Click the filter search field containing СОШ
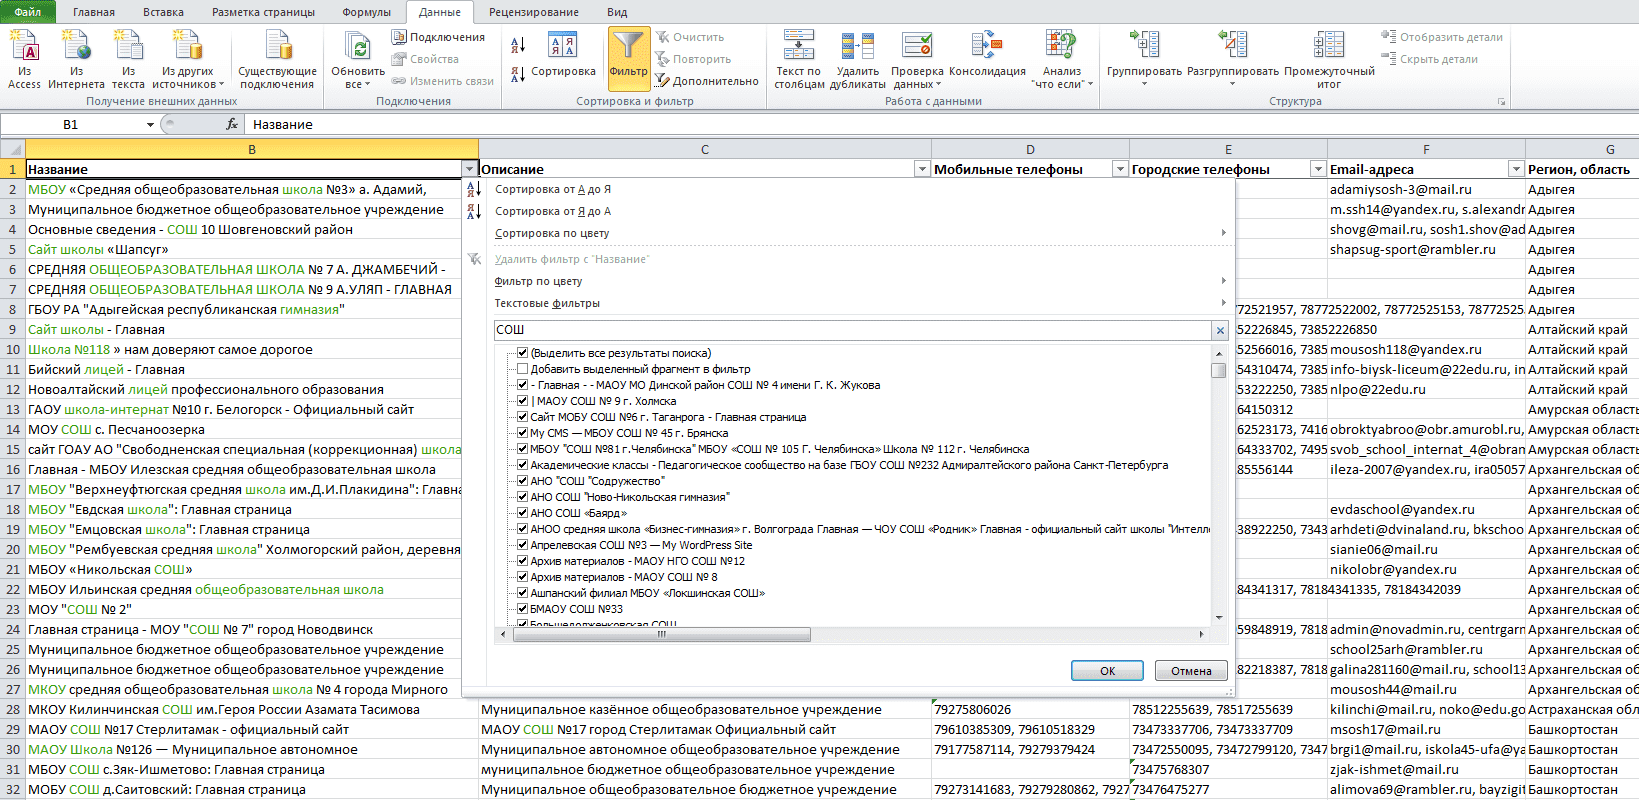This screenshot has height=800, width=1639. click(x=853, y=330)
